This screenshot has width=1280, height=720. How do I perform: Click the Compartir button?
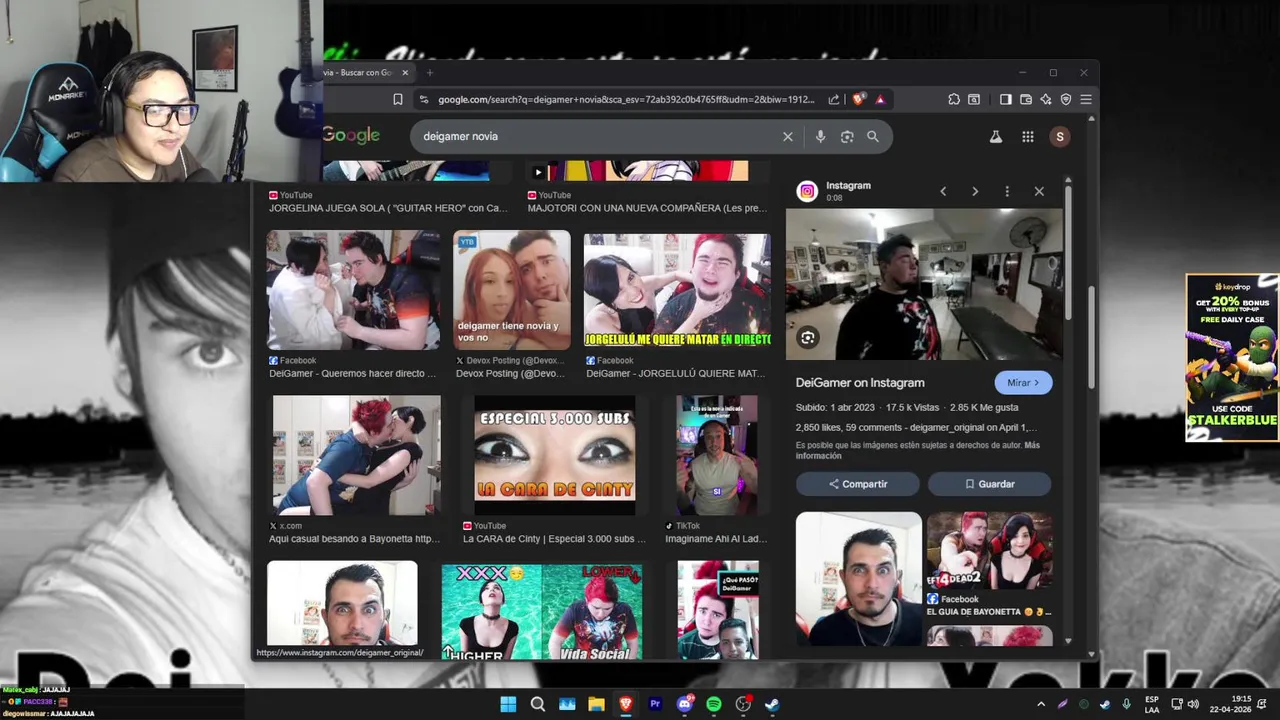[857, 484]
